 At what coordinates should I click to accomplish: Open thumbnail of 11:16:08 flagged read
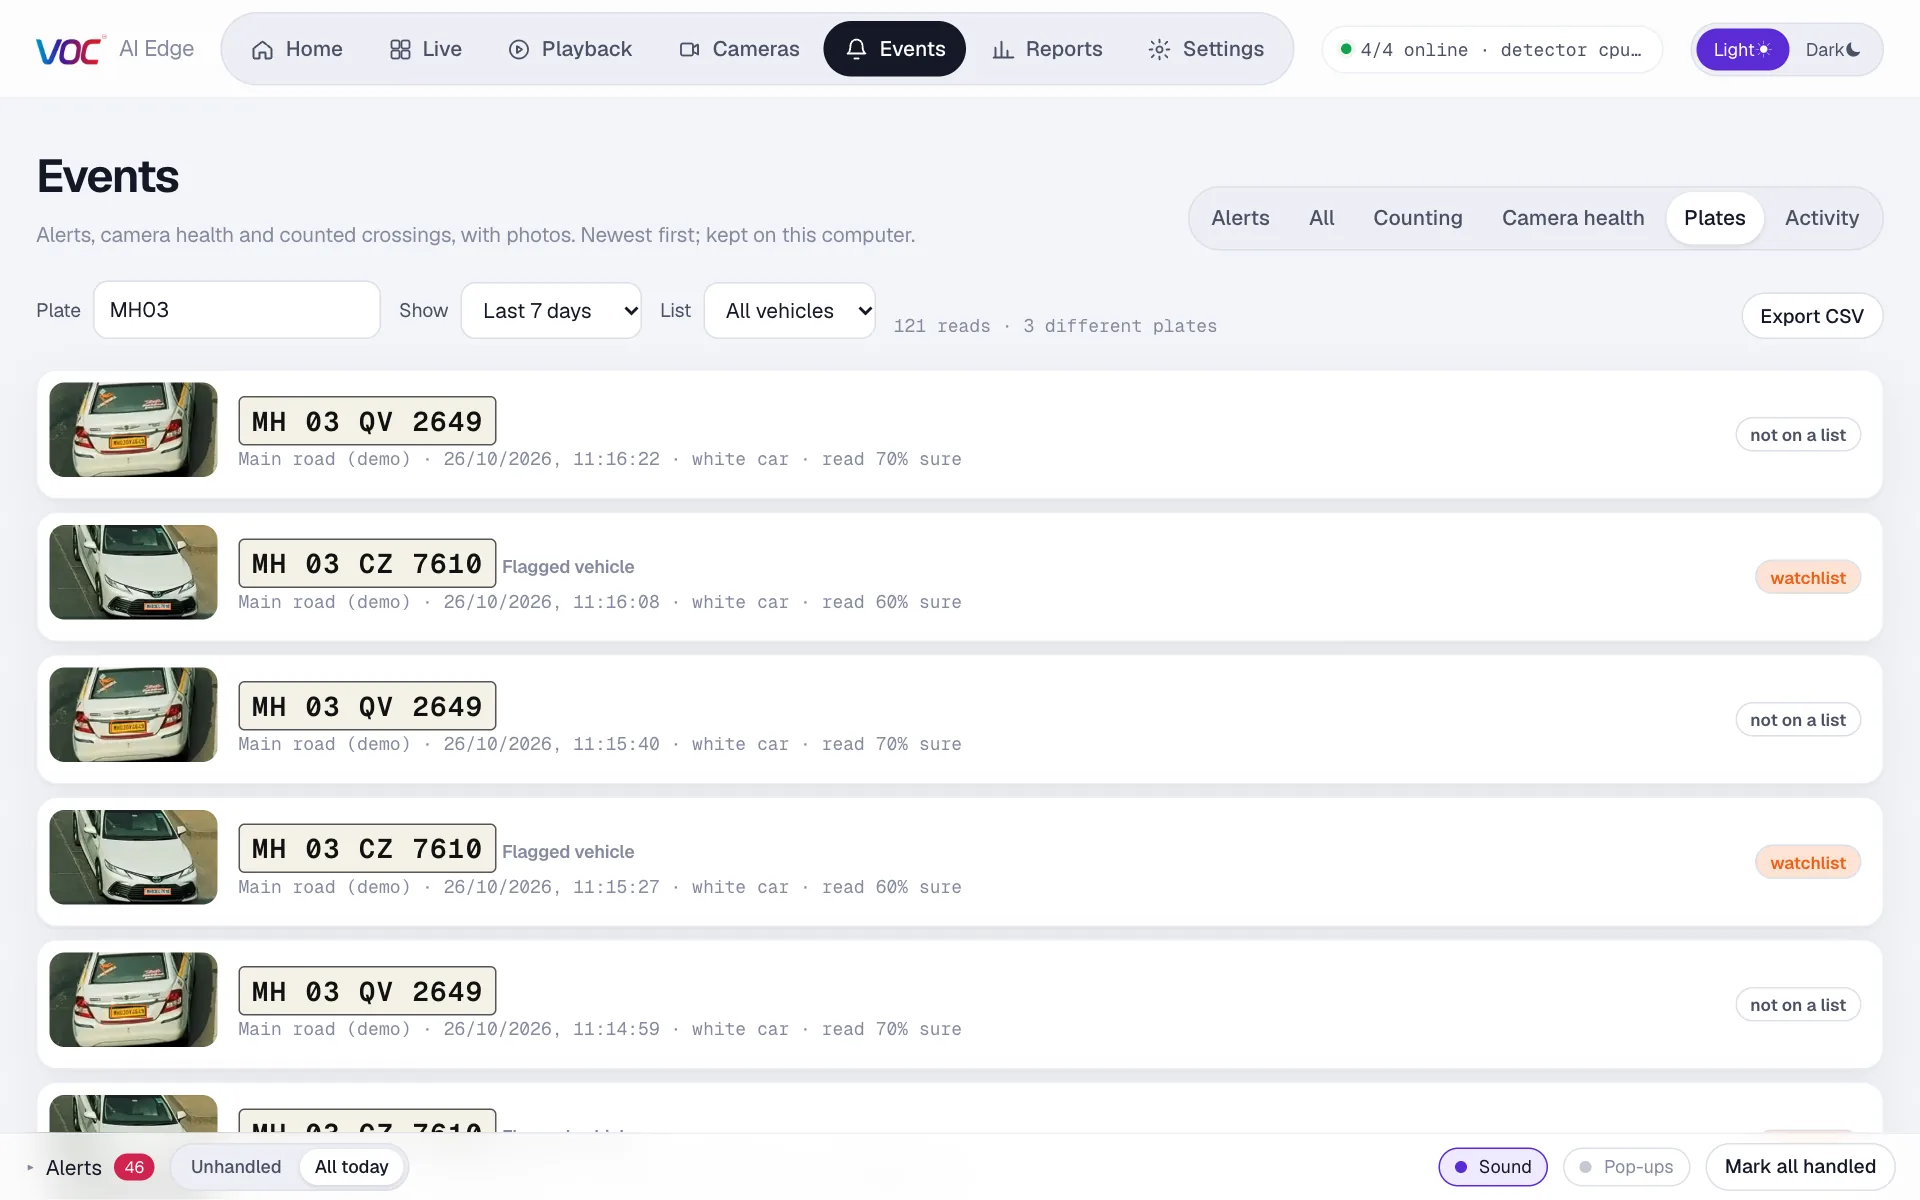coord(133,572)
